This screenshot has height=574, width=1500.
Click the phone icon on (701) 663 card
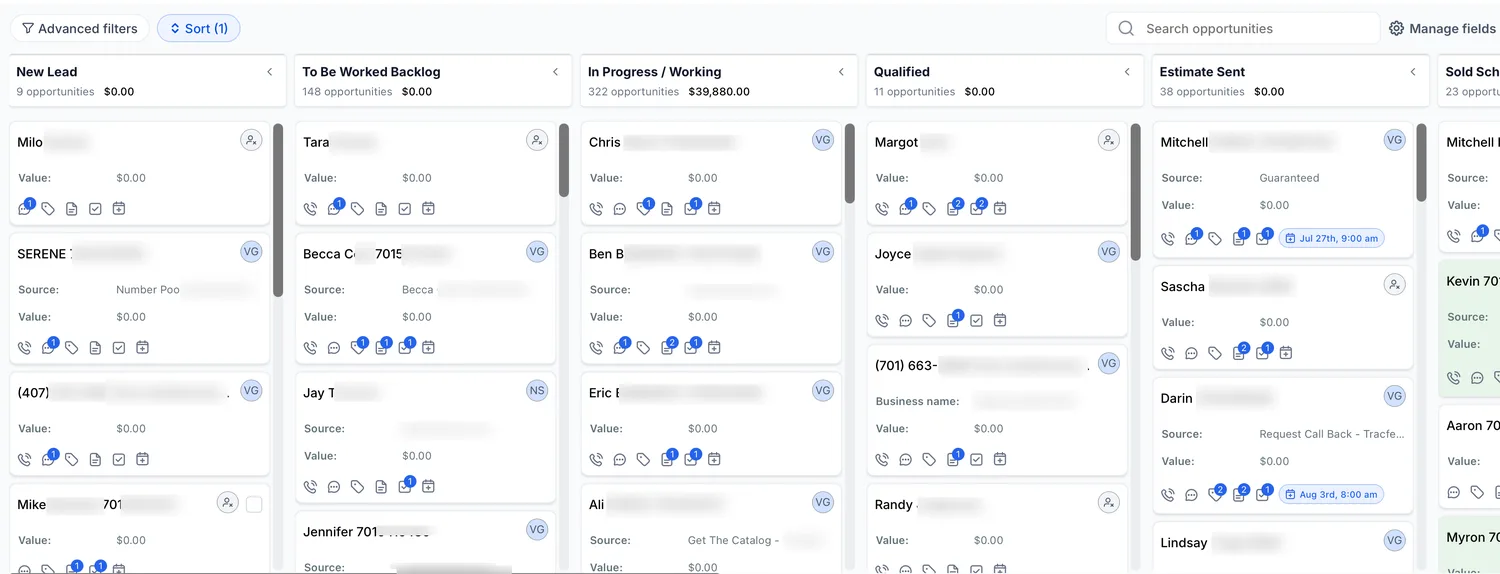coord(883,460)
